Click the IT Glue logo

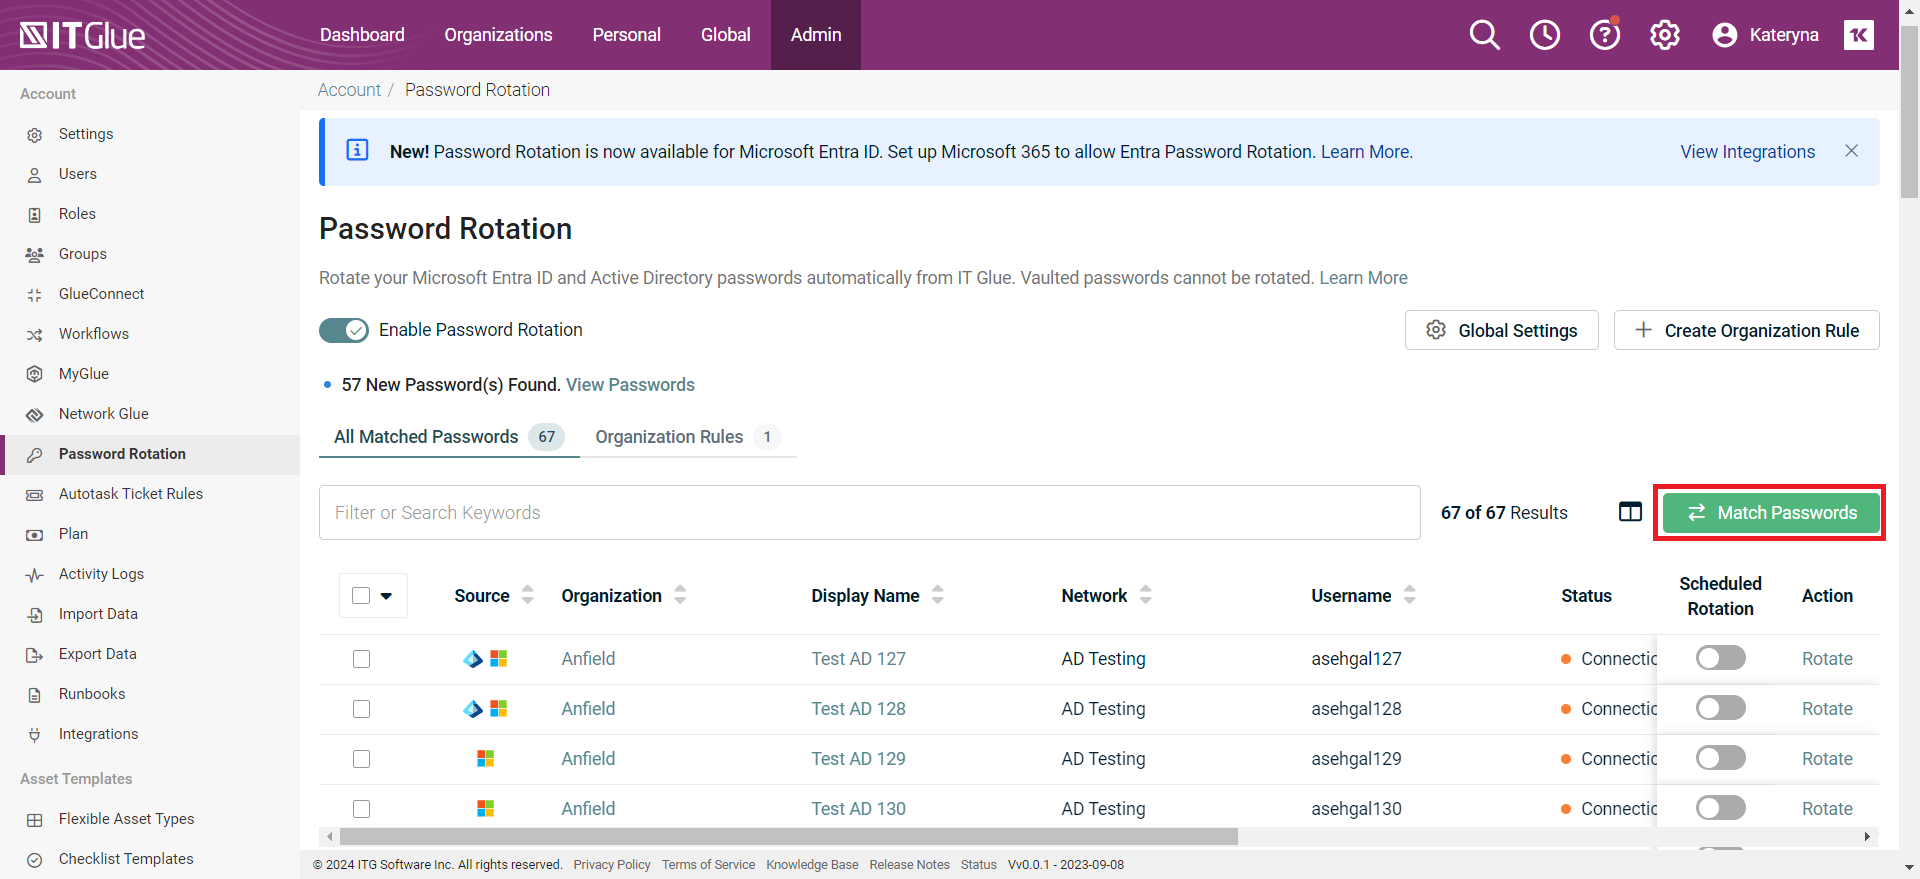(x=82, y=36)
